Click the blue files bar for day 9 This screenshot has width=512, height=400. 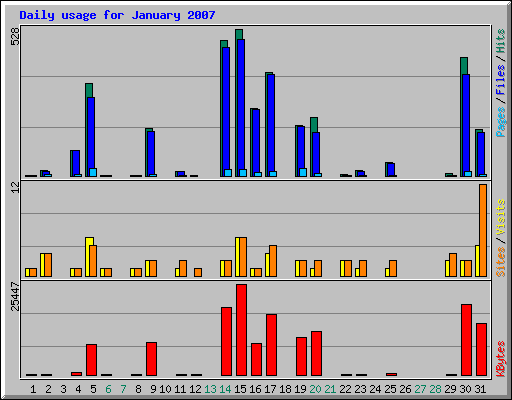[x=151, y=153]
